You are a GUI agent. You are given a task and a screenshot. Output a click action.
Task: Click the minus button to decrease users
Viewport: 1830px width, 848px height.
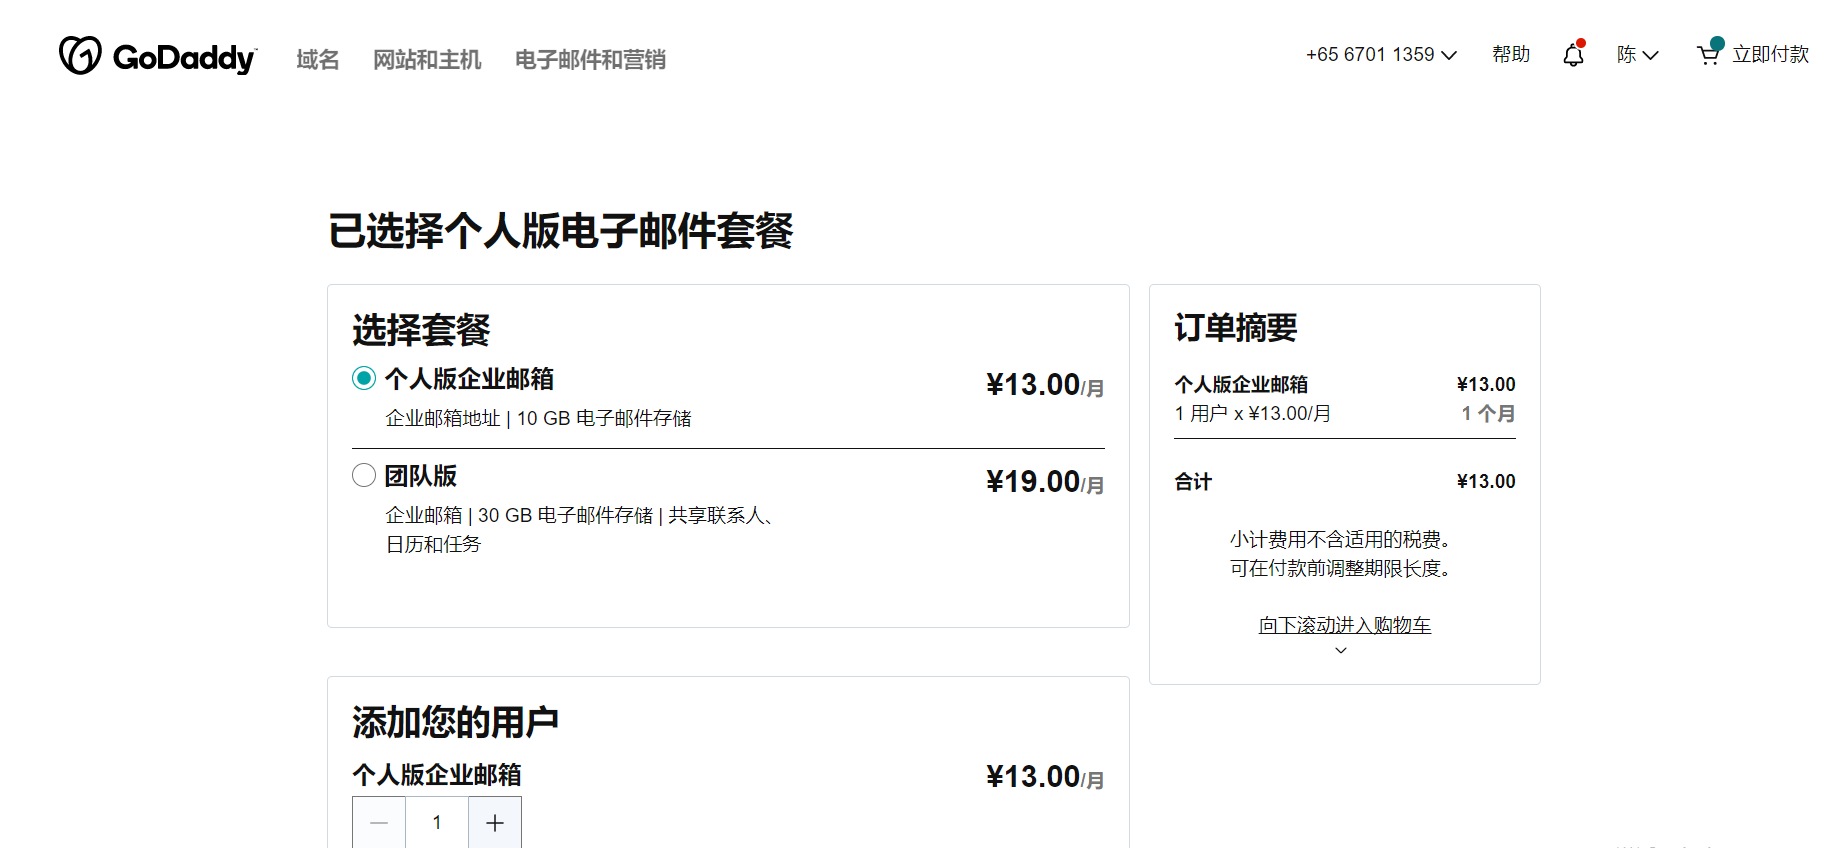[379, 823]
